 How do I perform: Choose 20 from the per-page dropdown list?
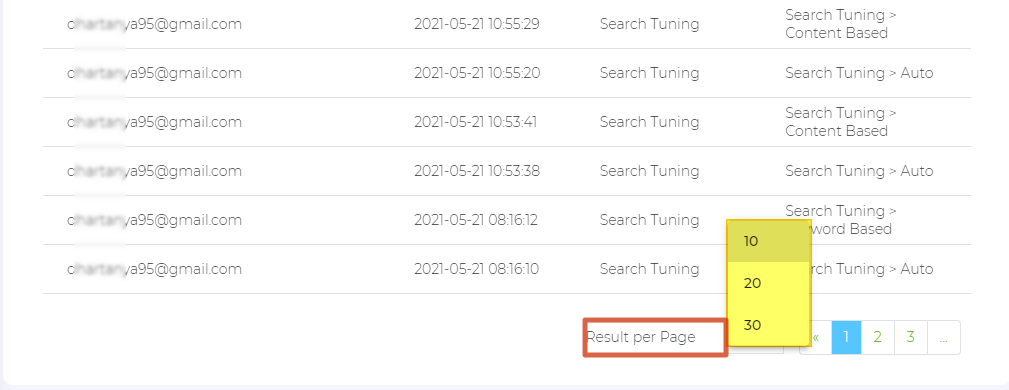pos(768,283)
